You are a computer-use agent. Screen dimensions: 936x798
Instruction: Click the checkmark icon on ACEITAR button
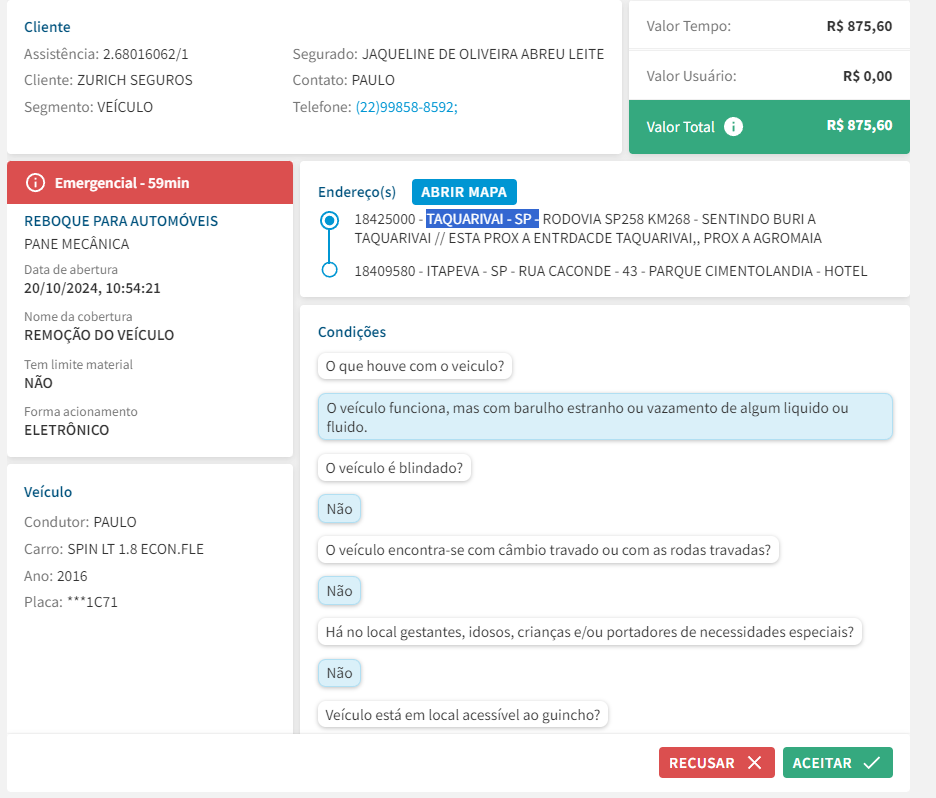click(x=871, y=763)
